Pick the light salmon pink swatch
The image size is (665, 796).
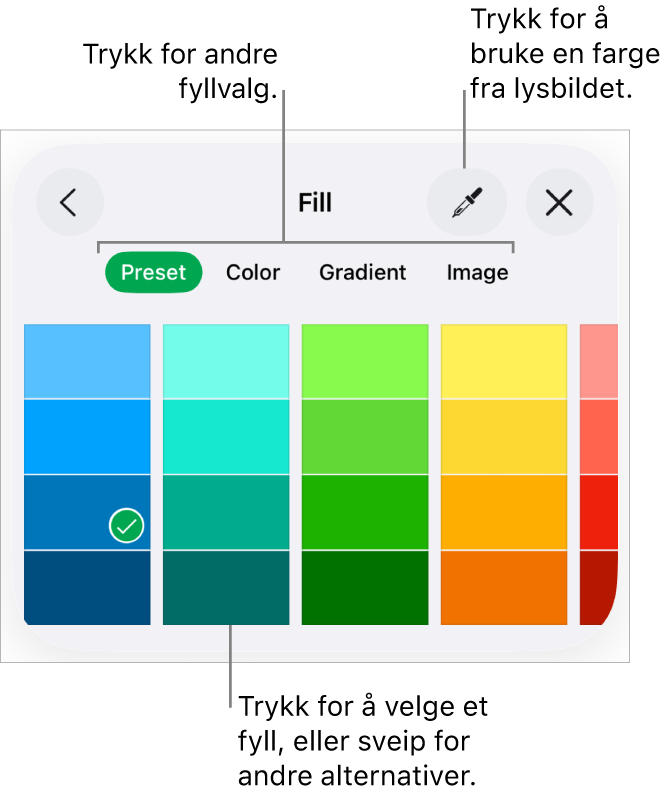[x=598, y=361]
